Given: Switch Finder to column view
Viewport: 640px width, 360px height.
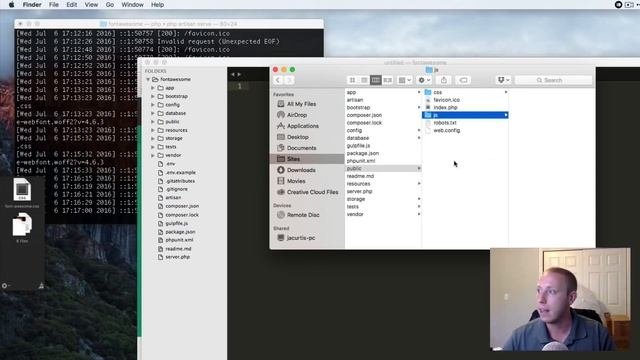Looking at the screenshot, I should pyautogui.click(x=376, y=80).
